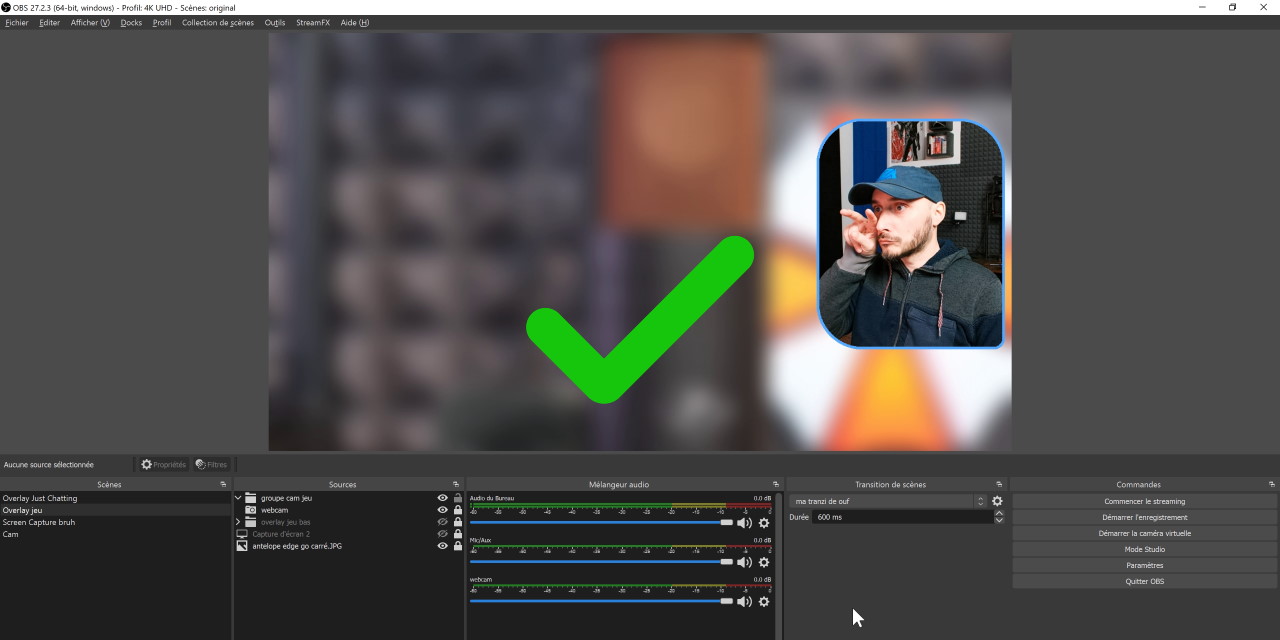Show the Capture d'écran 2 source
The height and width of the screenshot is (640, 1280).
pos(442,534)
